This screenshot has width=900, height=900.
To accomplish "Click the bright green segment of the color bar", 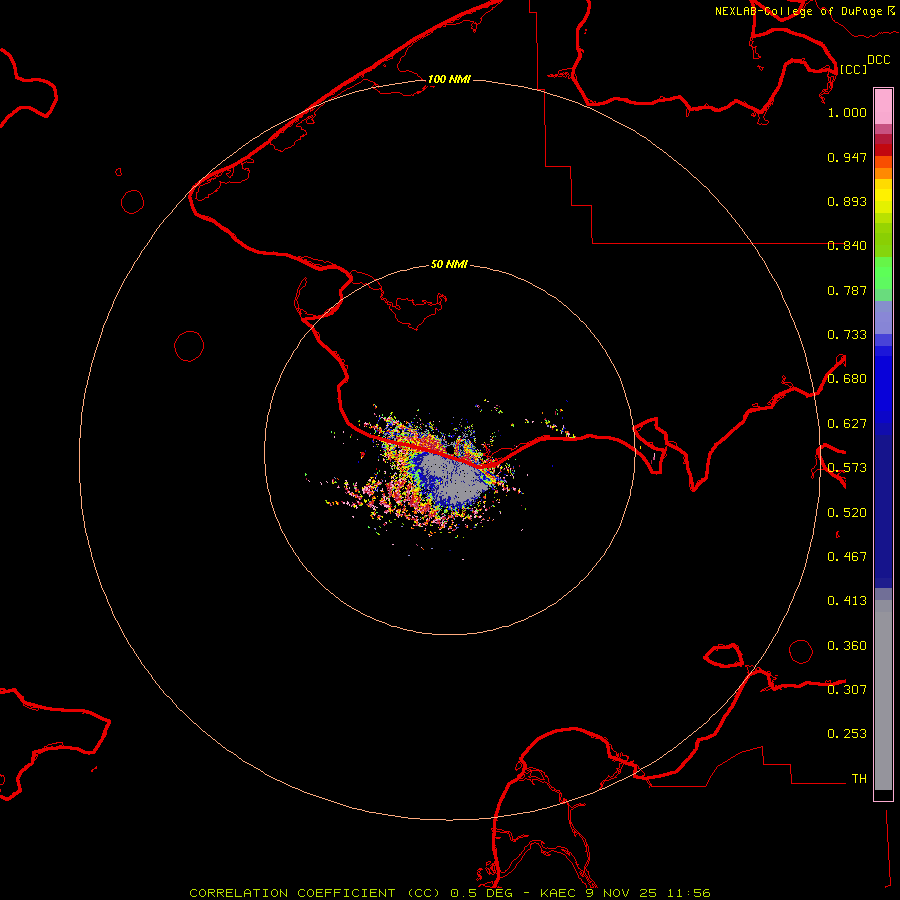I will pos(883,273).
